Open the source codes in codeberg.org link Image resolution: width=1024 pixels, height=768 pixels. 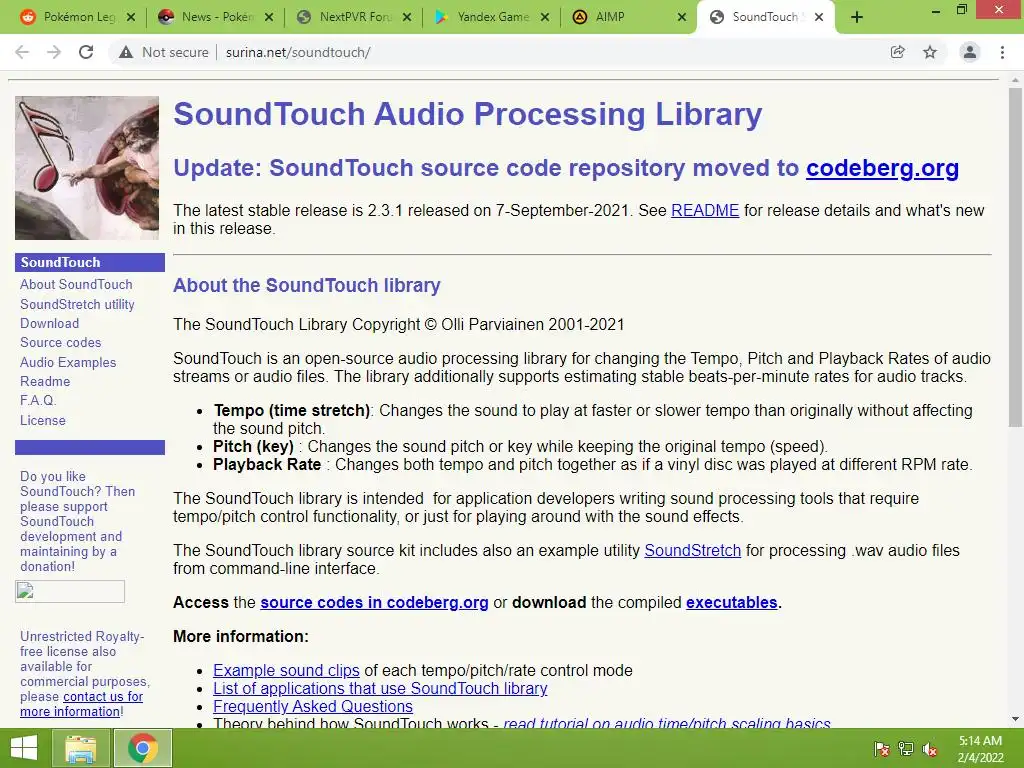[x=374, y=602]
